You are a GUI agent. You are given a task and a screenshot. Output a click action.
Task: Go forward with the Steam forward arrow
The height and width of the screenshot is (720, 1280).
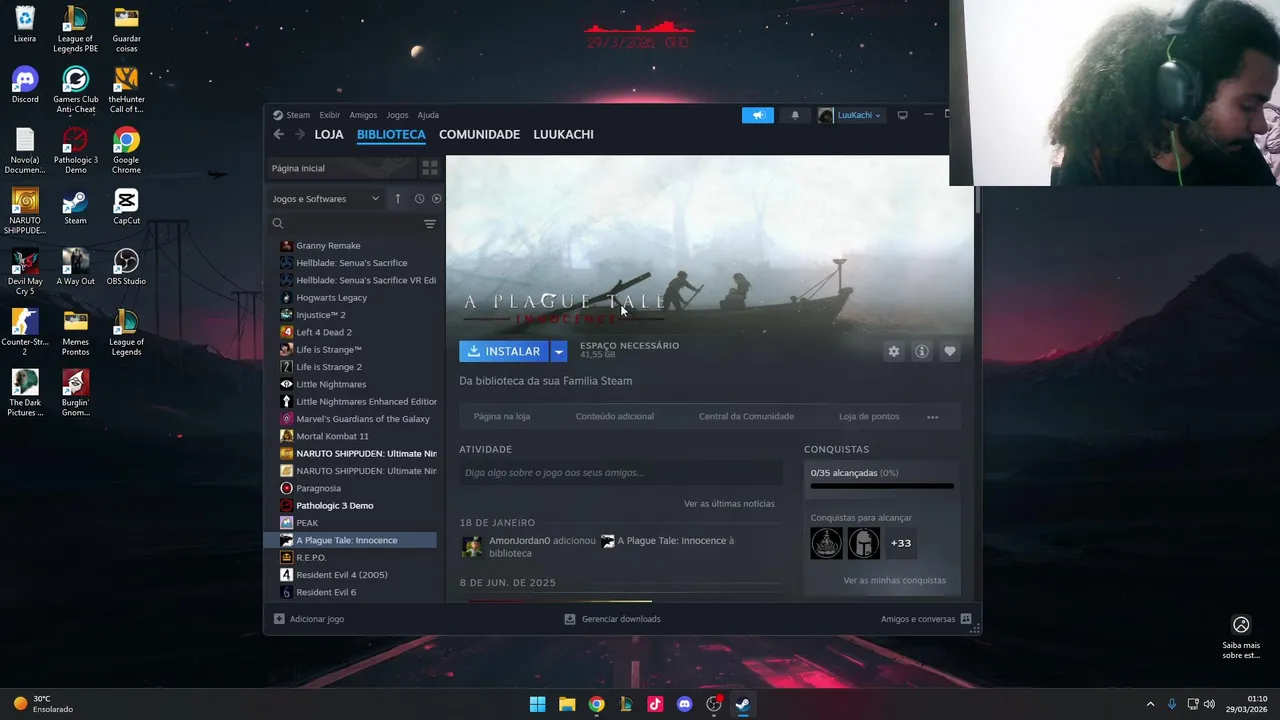299,134
